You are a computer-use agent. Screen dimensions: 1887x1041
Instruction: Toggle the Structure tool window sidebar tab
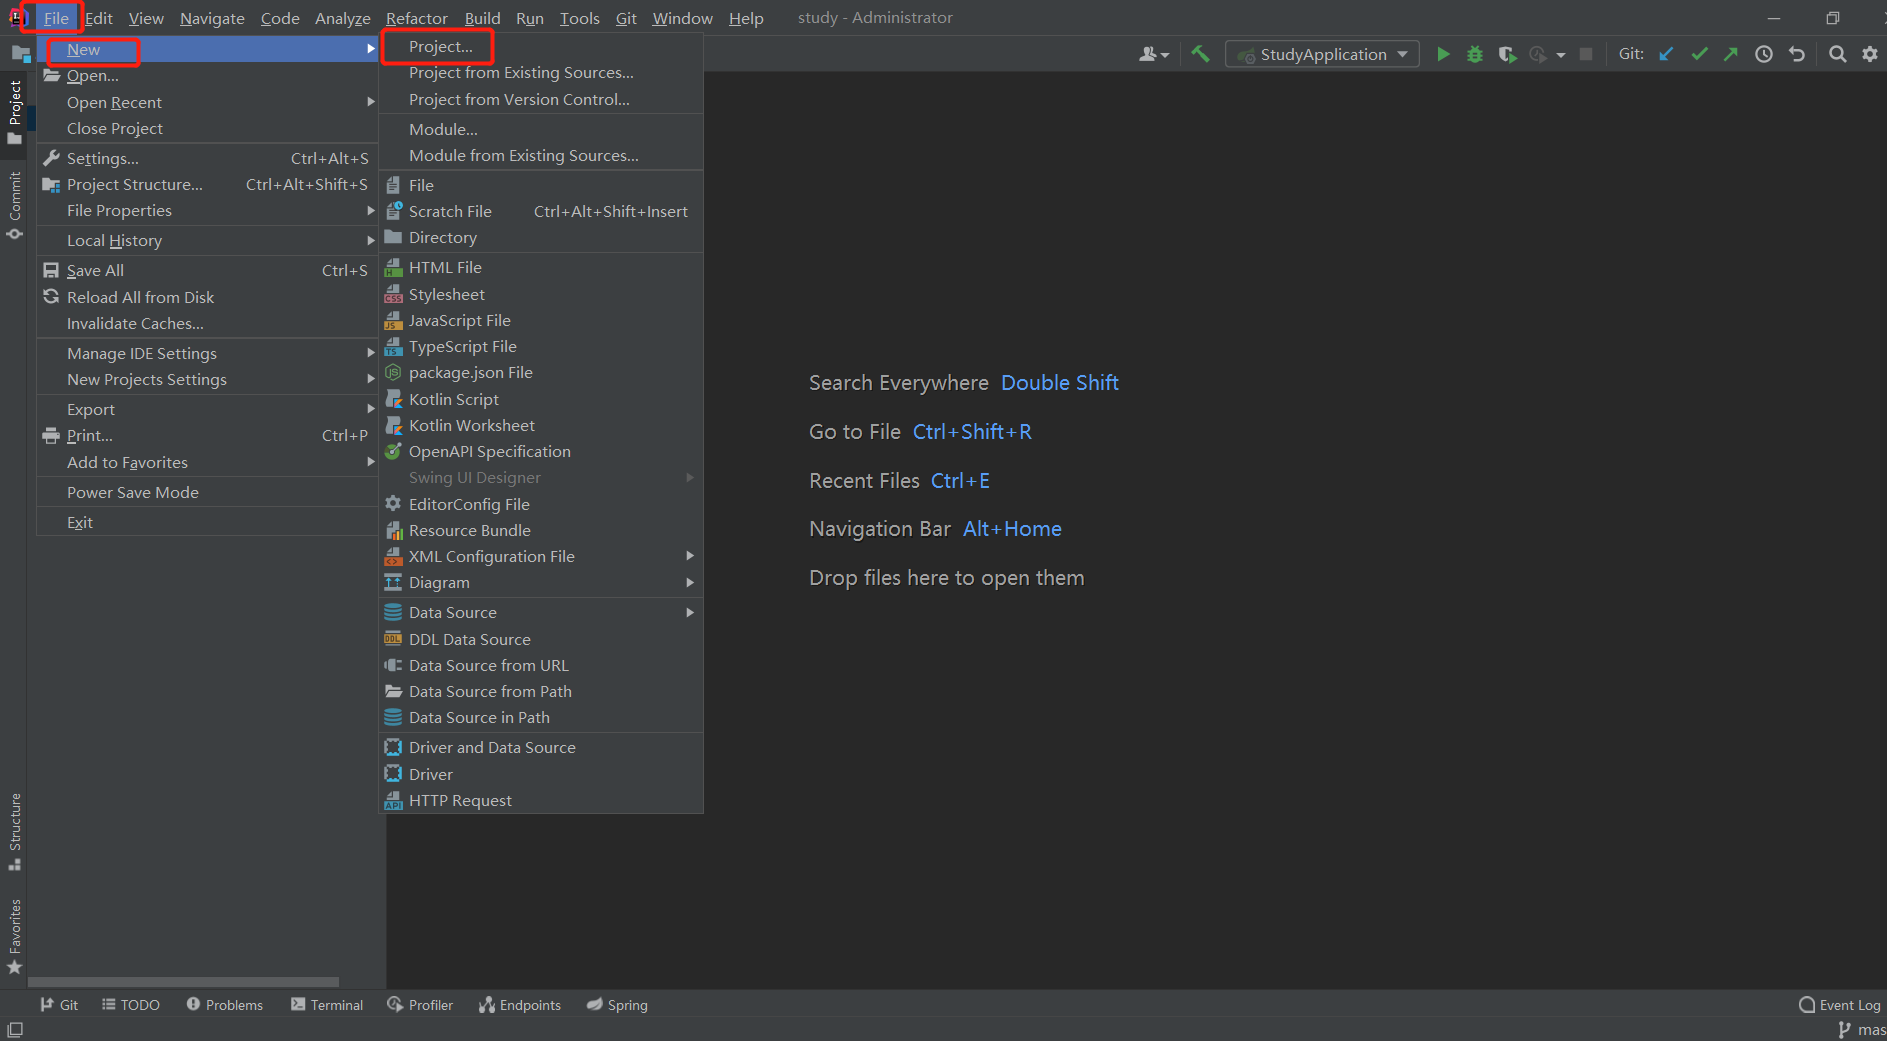tap(15, 829)
